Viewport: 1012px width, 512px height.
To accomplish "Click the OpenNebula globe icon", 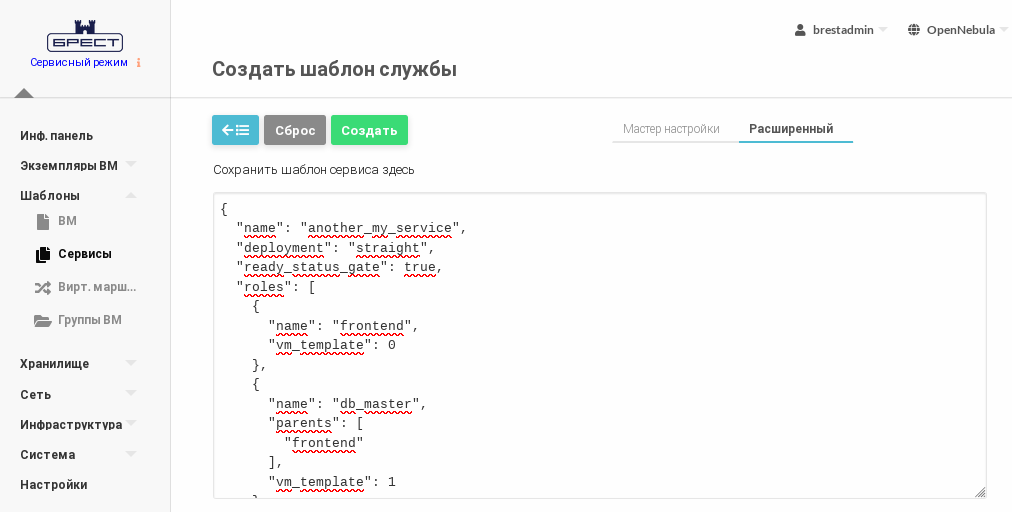I will [x=914, y=30].
